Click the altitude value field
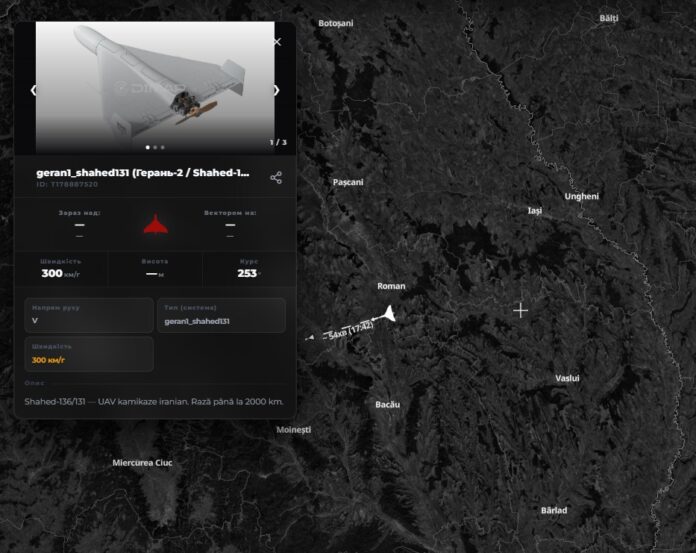This screenshot has height=553, width=696. click(155, 274)
